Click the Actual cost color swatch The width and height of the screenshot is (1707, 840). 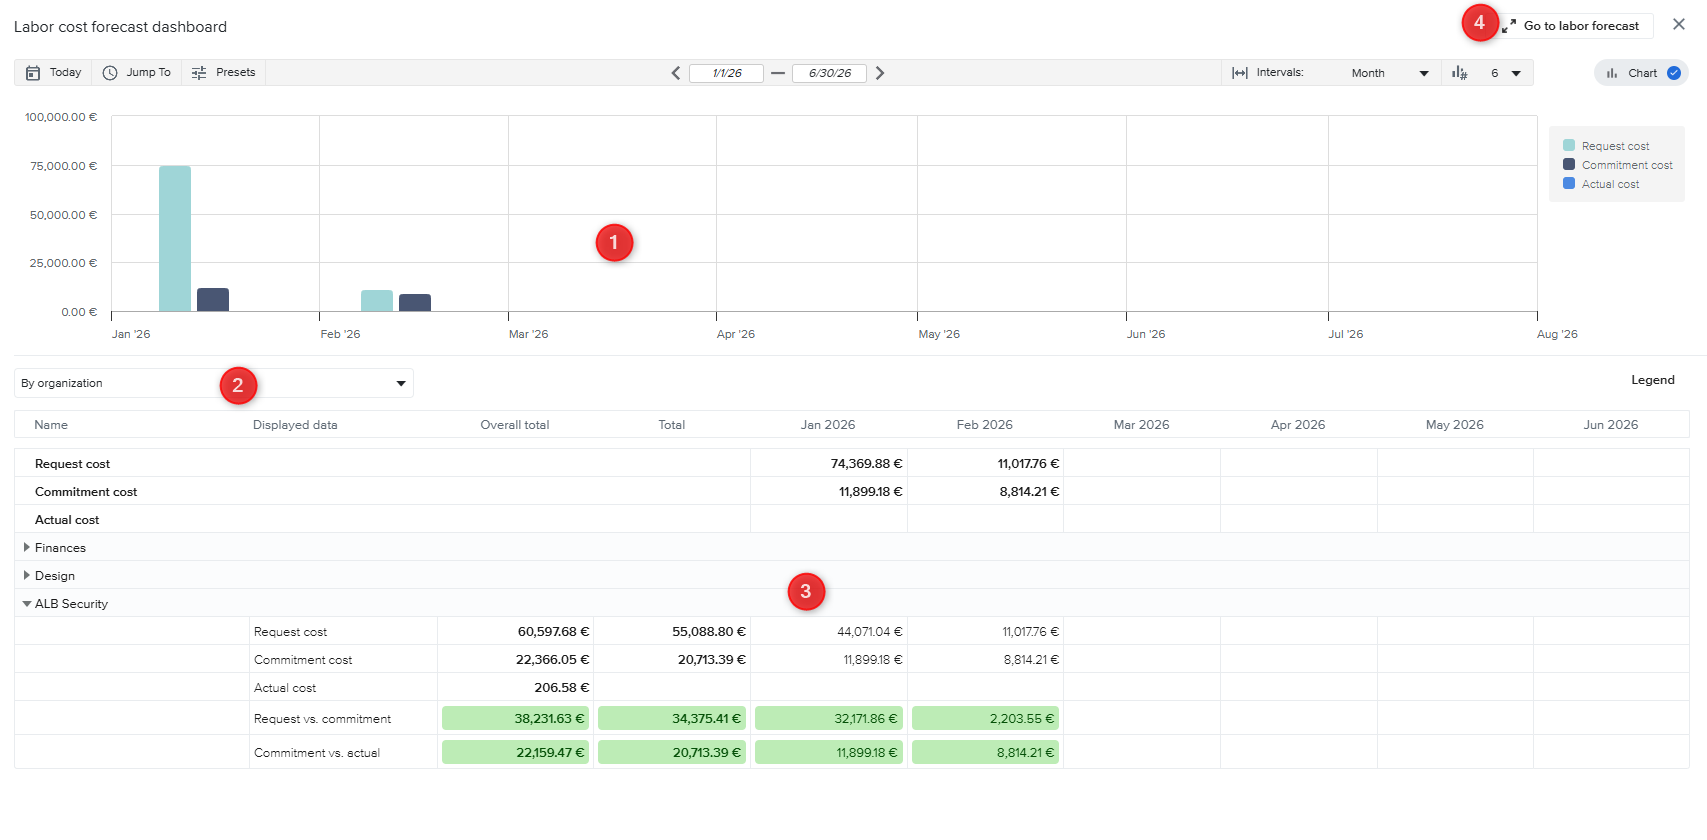[x=1569, y=184]
